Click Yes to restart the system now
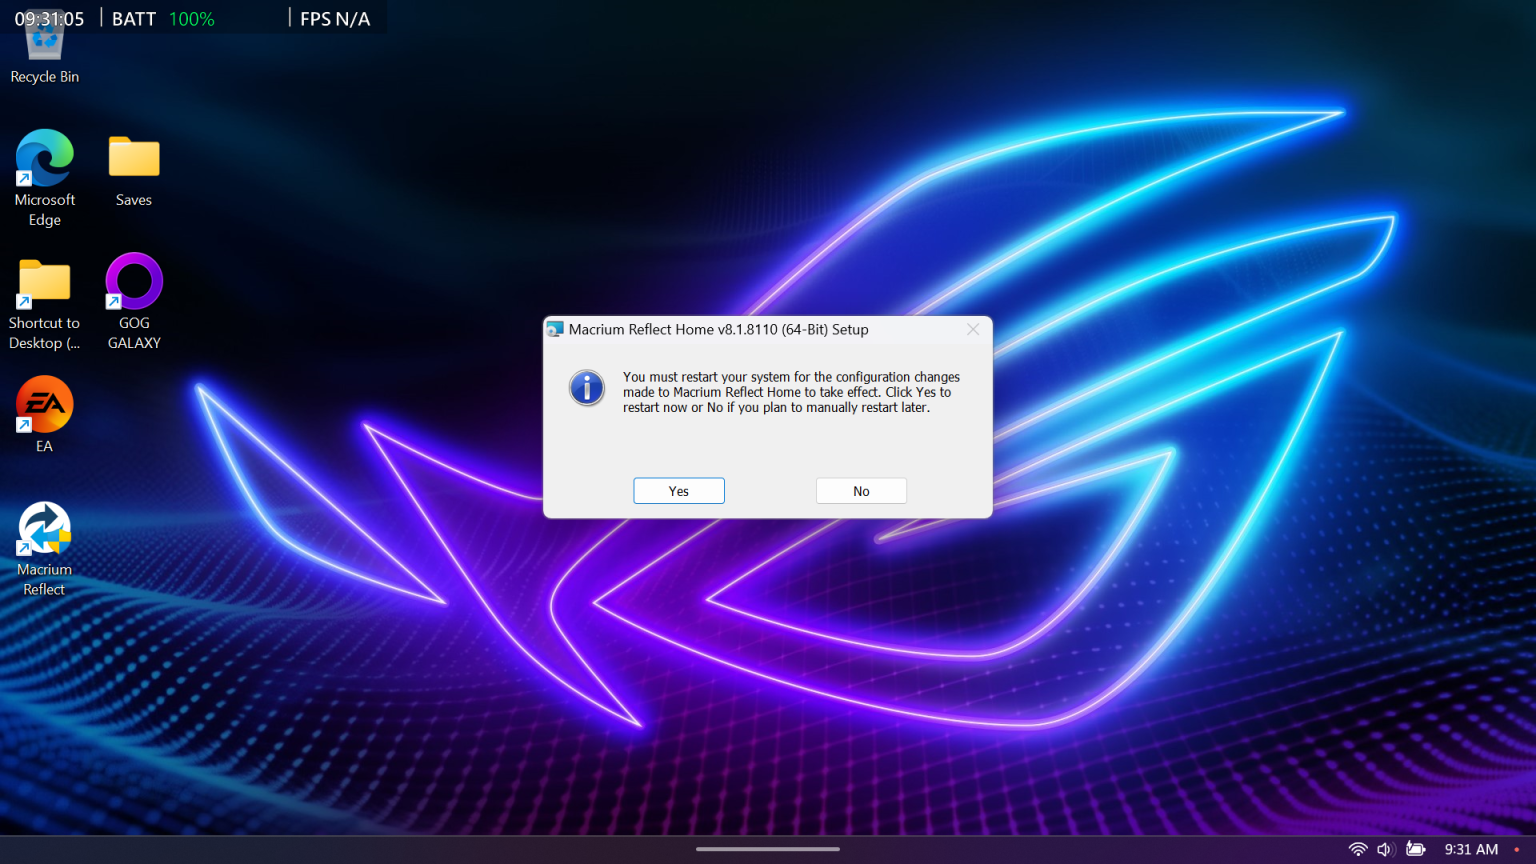This screenshot has height=864, width=1536. (678, 491)
